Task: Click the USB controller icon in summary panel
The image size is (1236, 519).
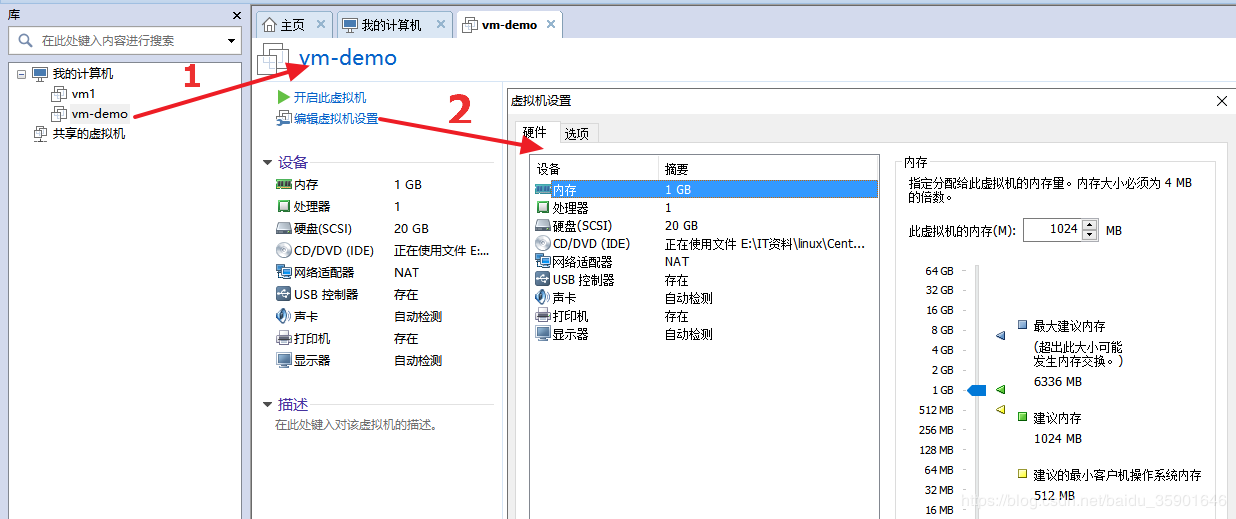Action: [284, 295]
